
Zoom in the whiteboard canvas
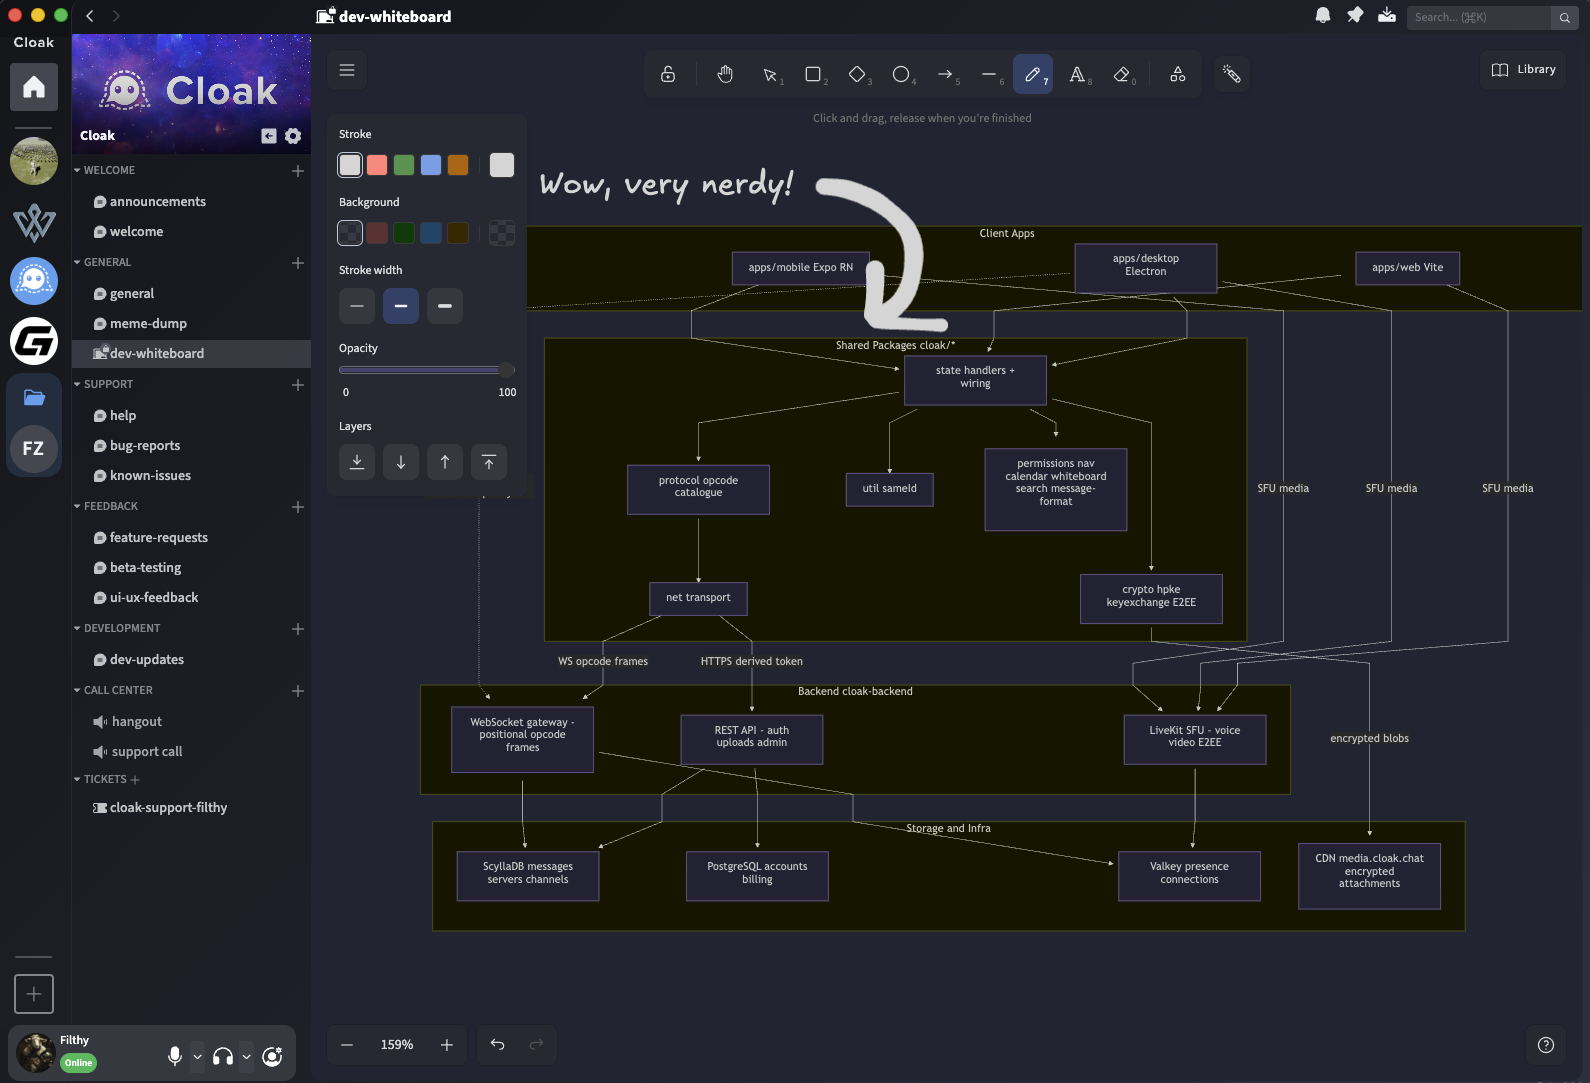point(447,1045)
